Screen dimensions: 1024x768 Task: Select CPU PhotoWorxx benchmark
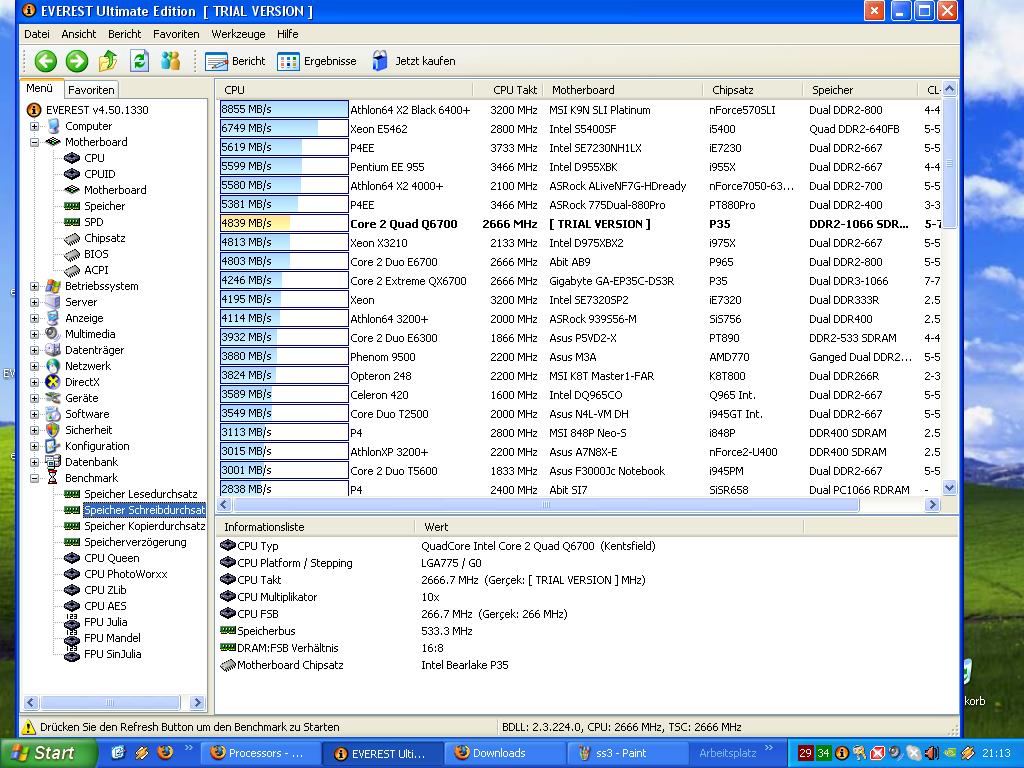pyautogui.click(x=125, y=574)
